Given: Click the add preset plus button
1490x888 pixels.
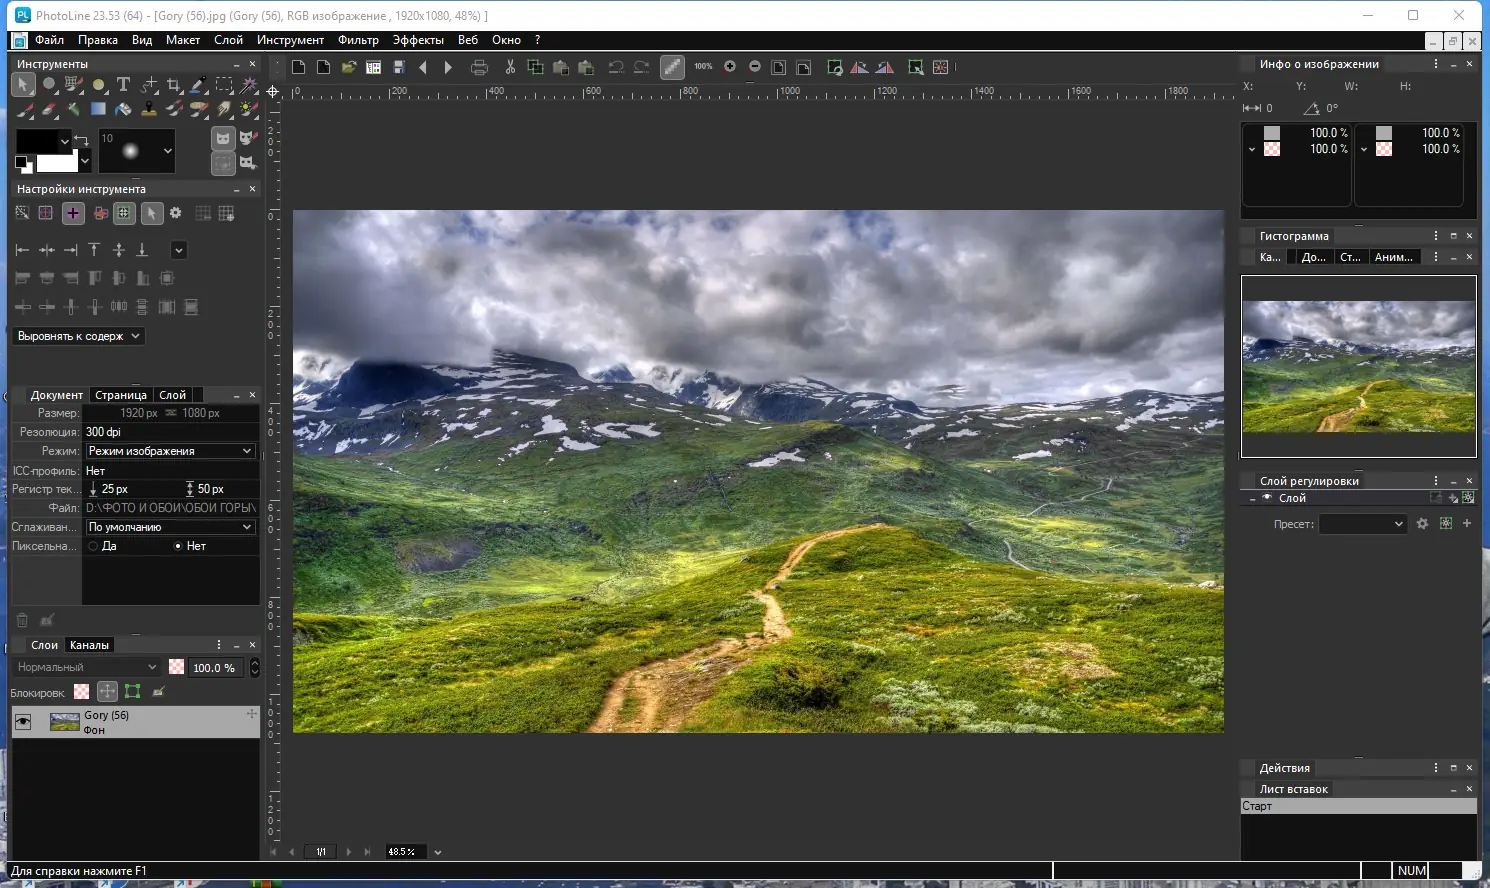Looking at the screenshot, I should [x=1467, y=523].
